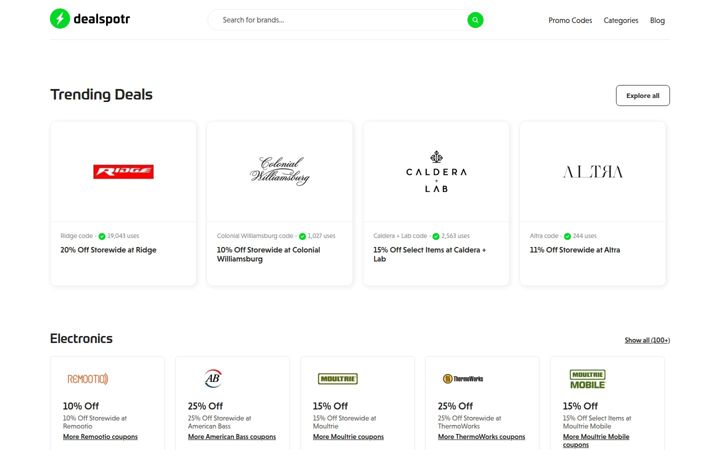Open the Caldera + Lab logo

tap(436, 172)
